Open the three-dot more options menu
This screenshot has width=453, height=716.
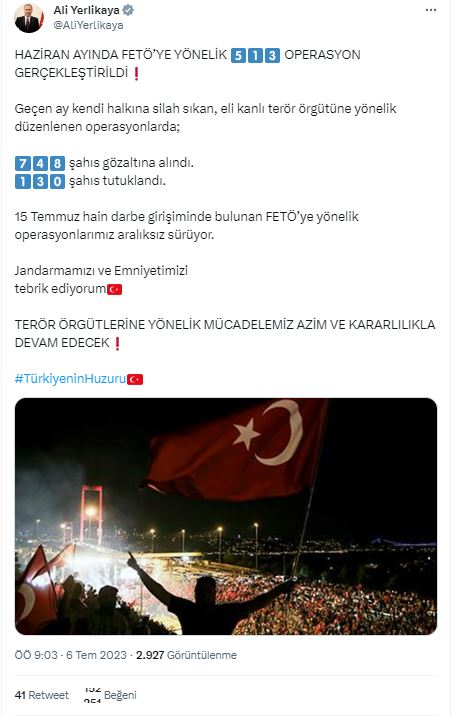pos(431,10)
